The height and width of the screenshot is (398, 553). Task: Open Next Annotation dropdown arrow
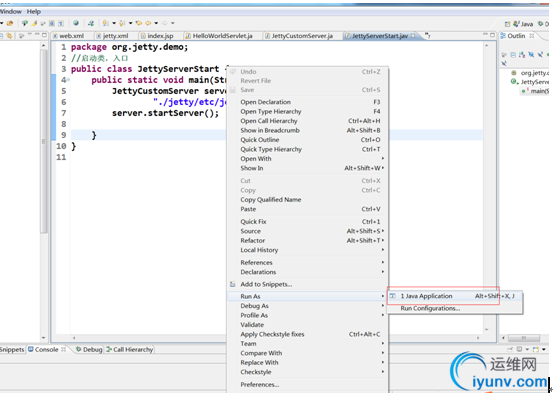114,23
